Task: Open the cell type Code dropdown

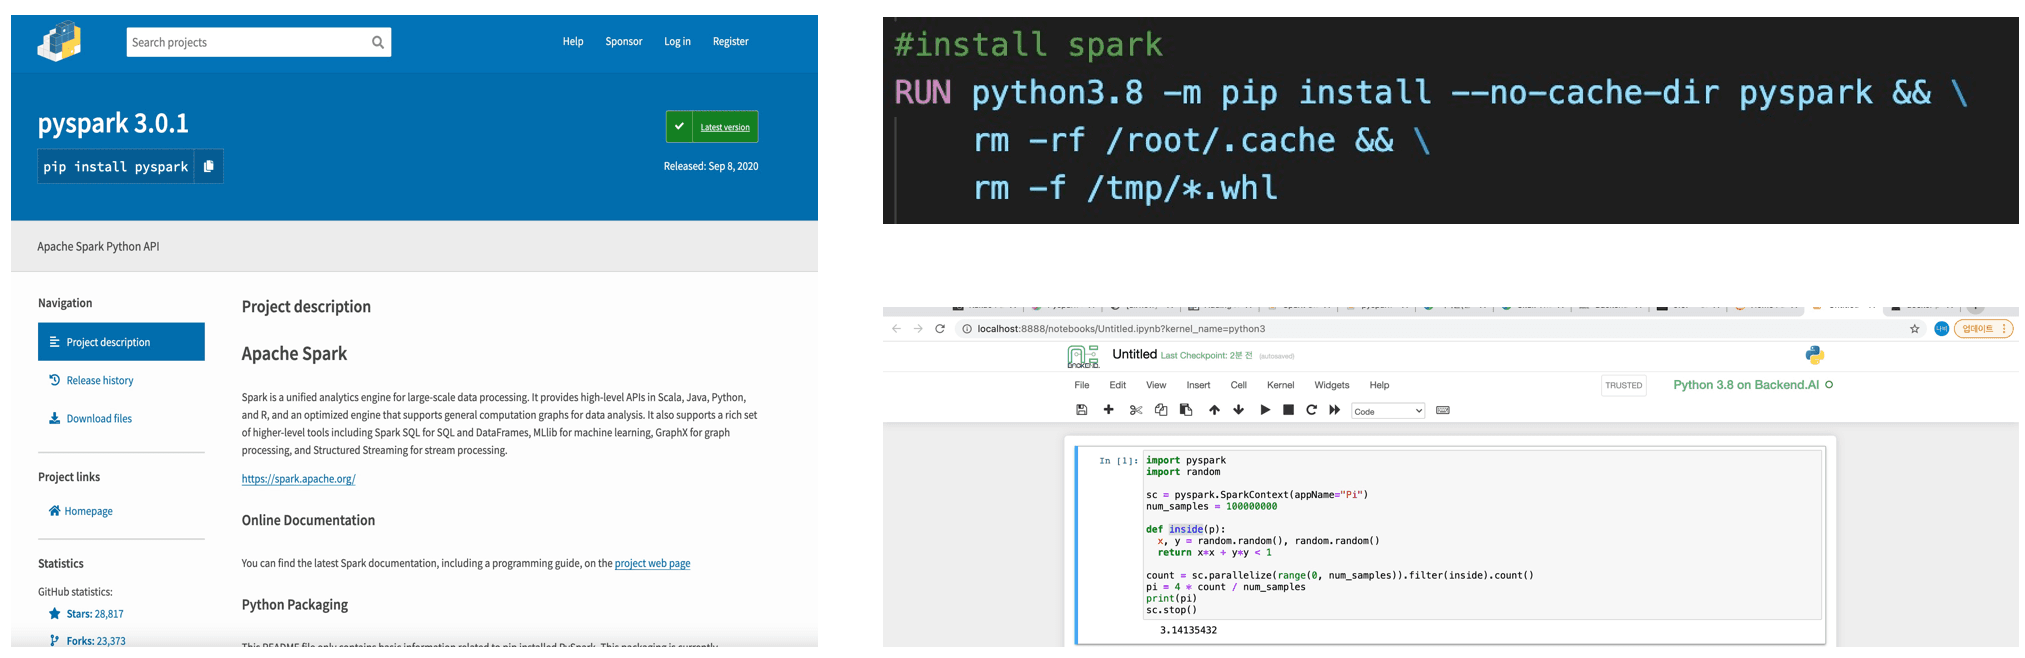Action: point(1387,411)
